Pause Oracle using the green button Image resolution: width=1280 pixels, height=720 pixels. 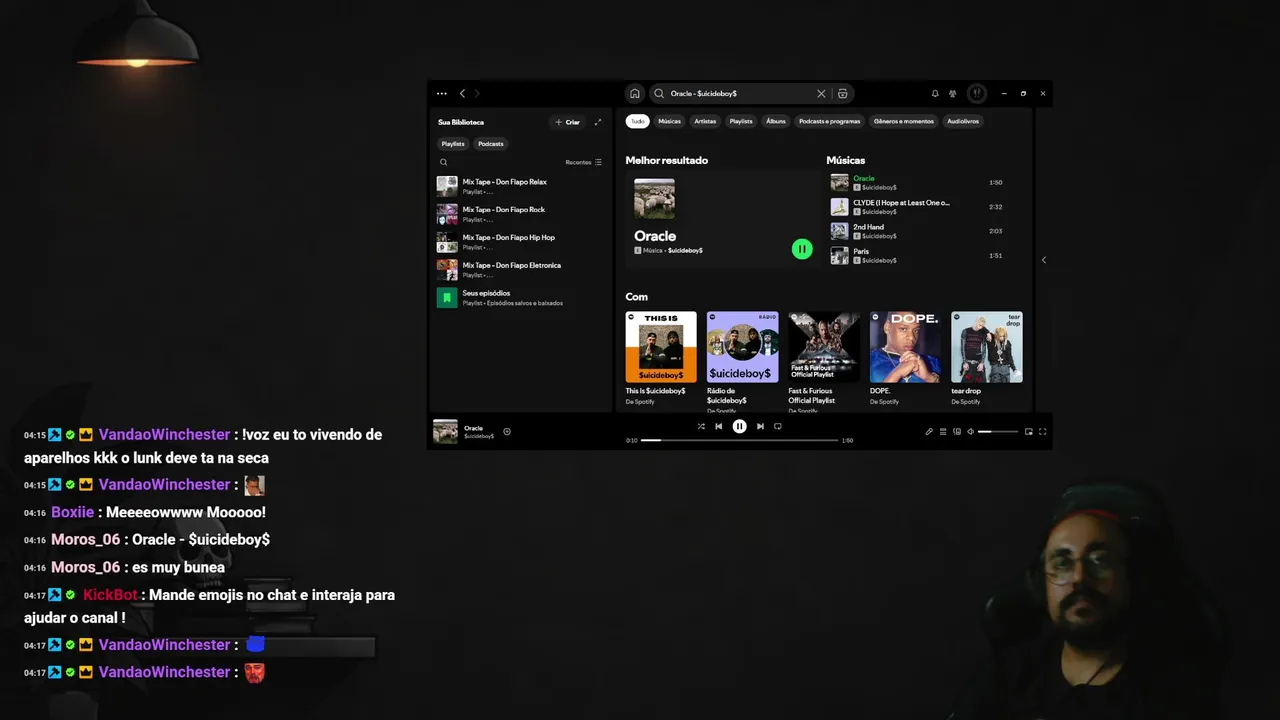tap(802, 249)
